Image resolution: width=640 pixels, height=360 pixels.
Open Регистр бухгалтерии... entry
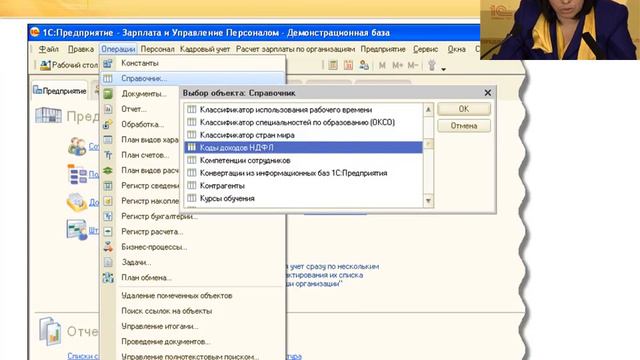coord(159,216)
